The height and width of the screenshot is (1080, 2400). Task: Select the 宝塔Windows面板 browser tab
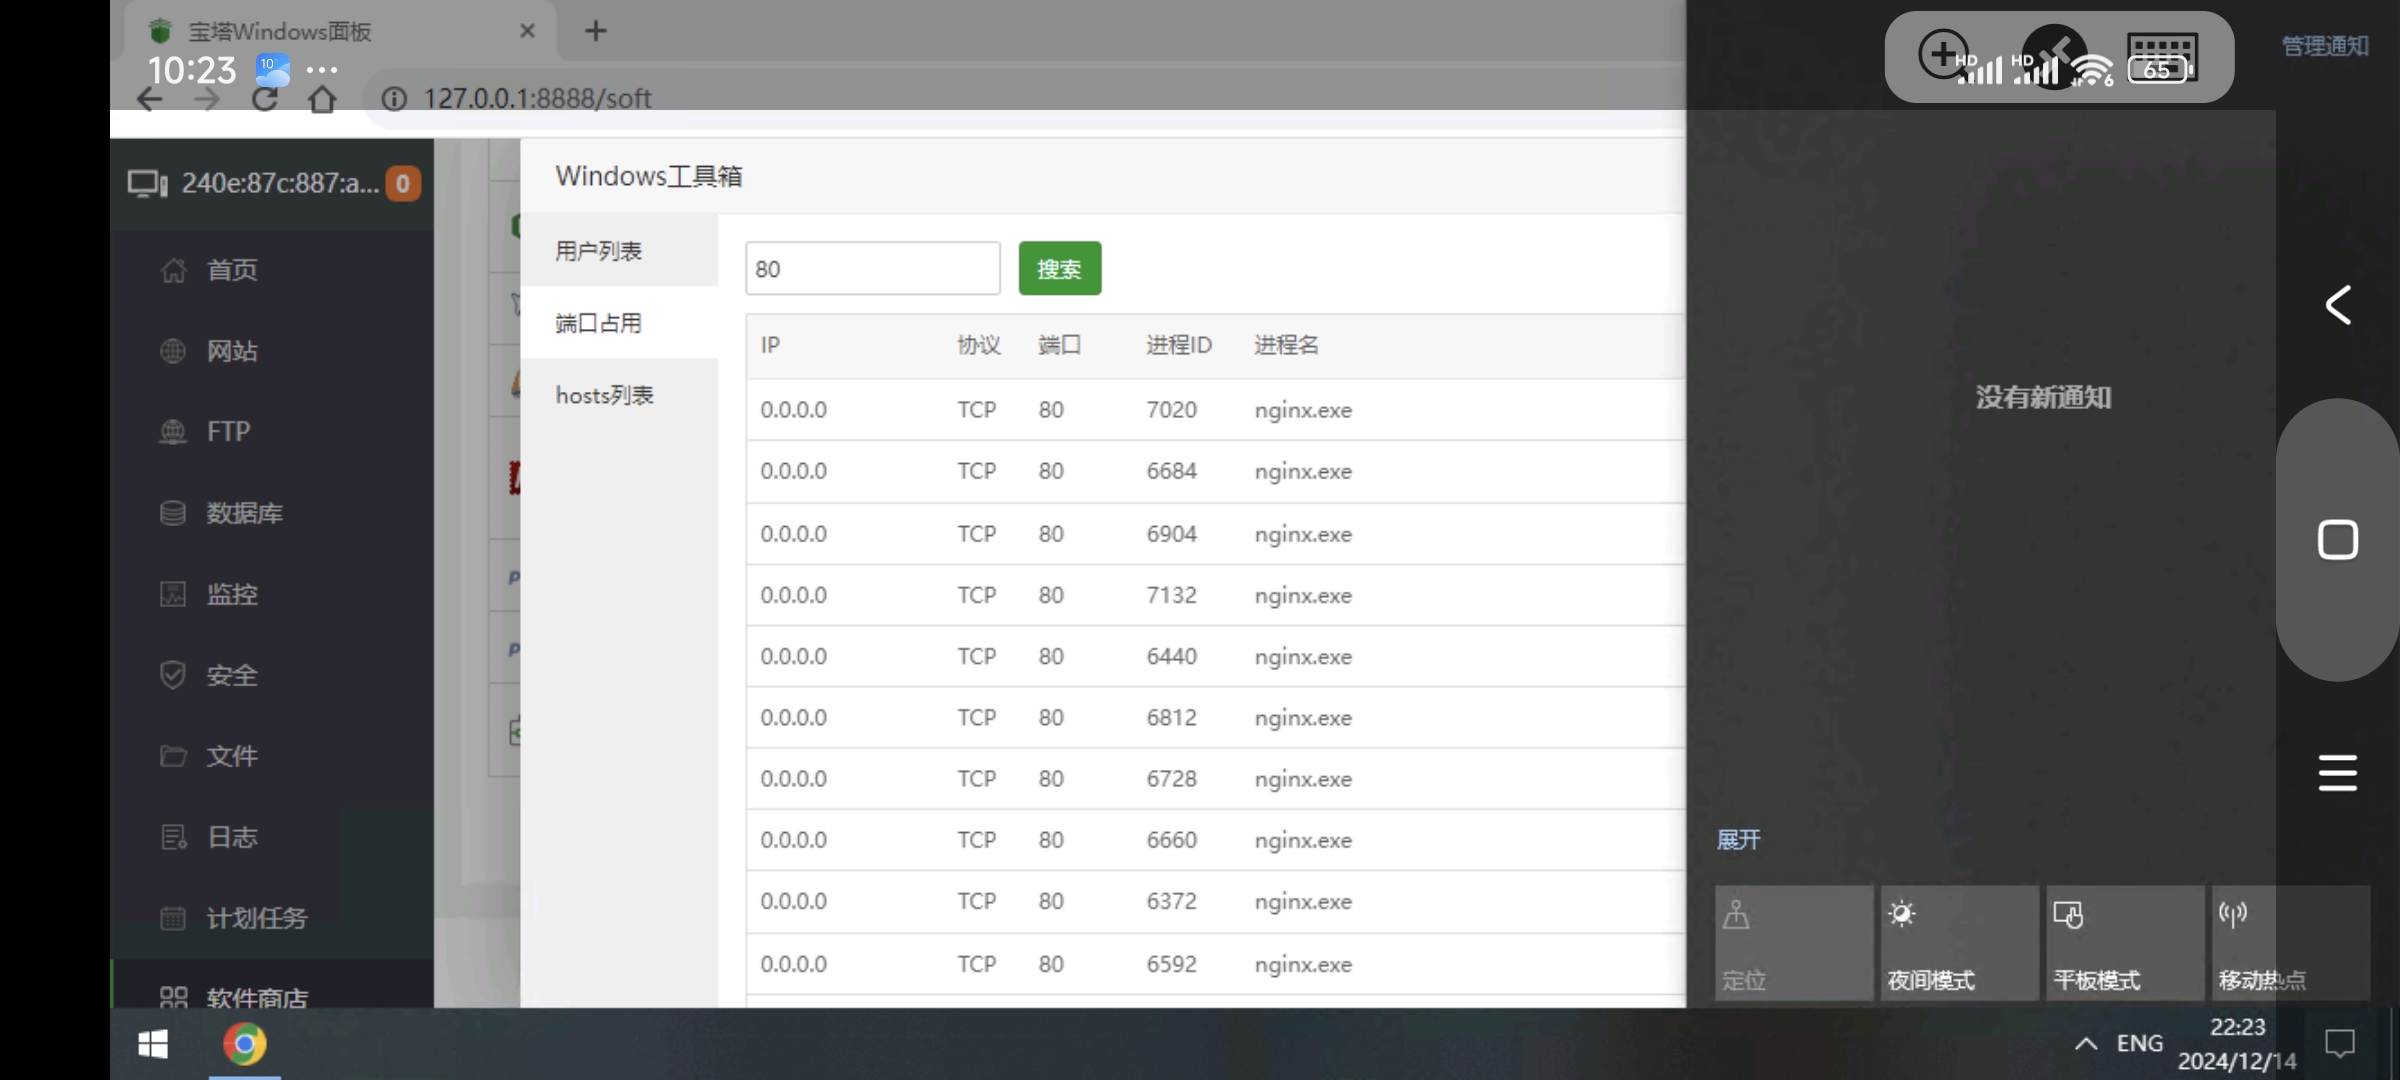click(x=340, y=31)
